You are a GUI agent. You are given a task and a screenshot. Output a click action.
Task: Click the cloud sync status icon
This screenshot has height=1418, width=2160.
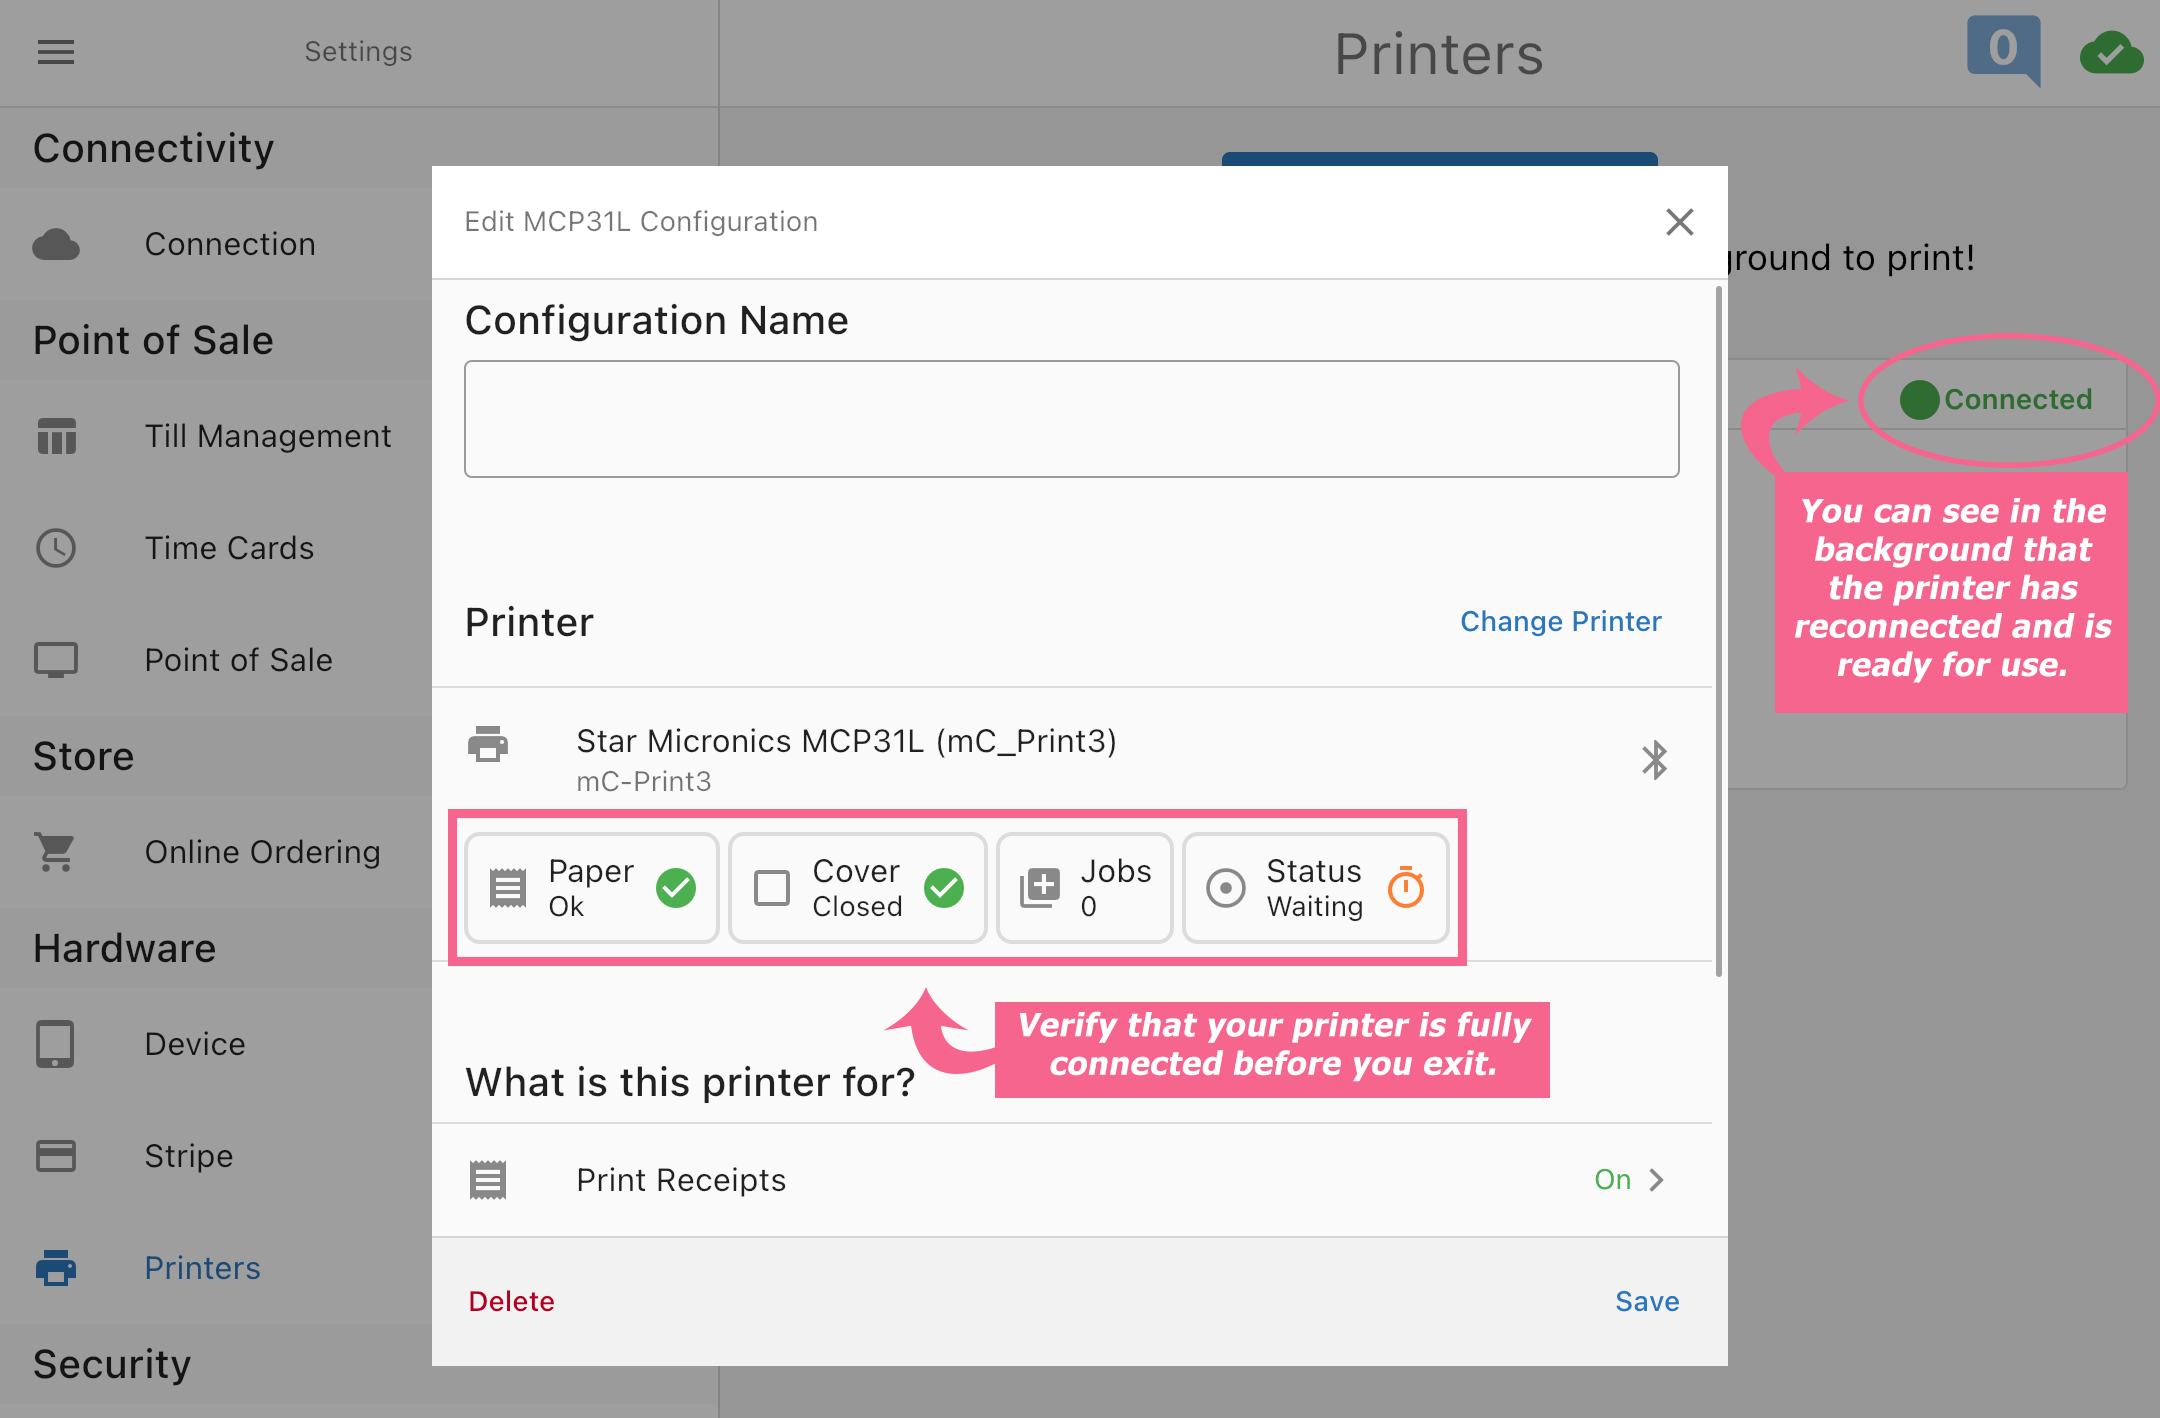coord(2110,54)
